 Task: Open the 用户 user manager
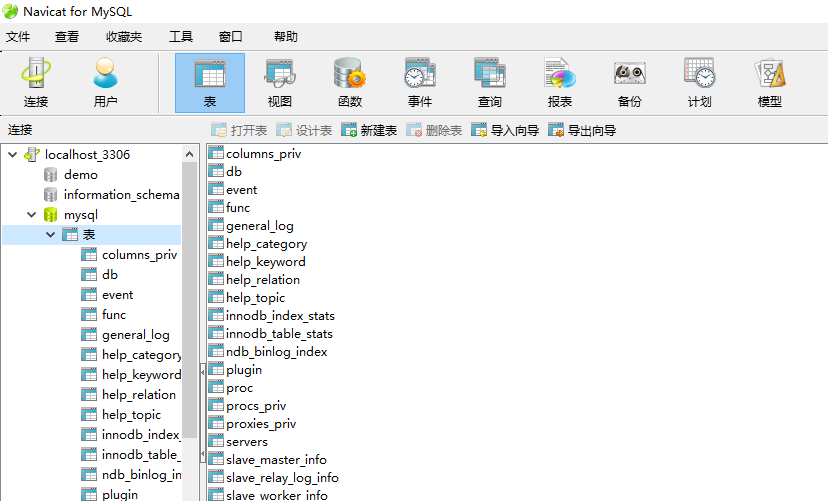point(105,82)
